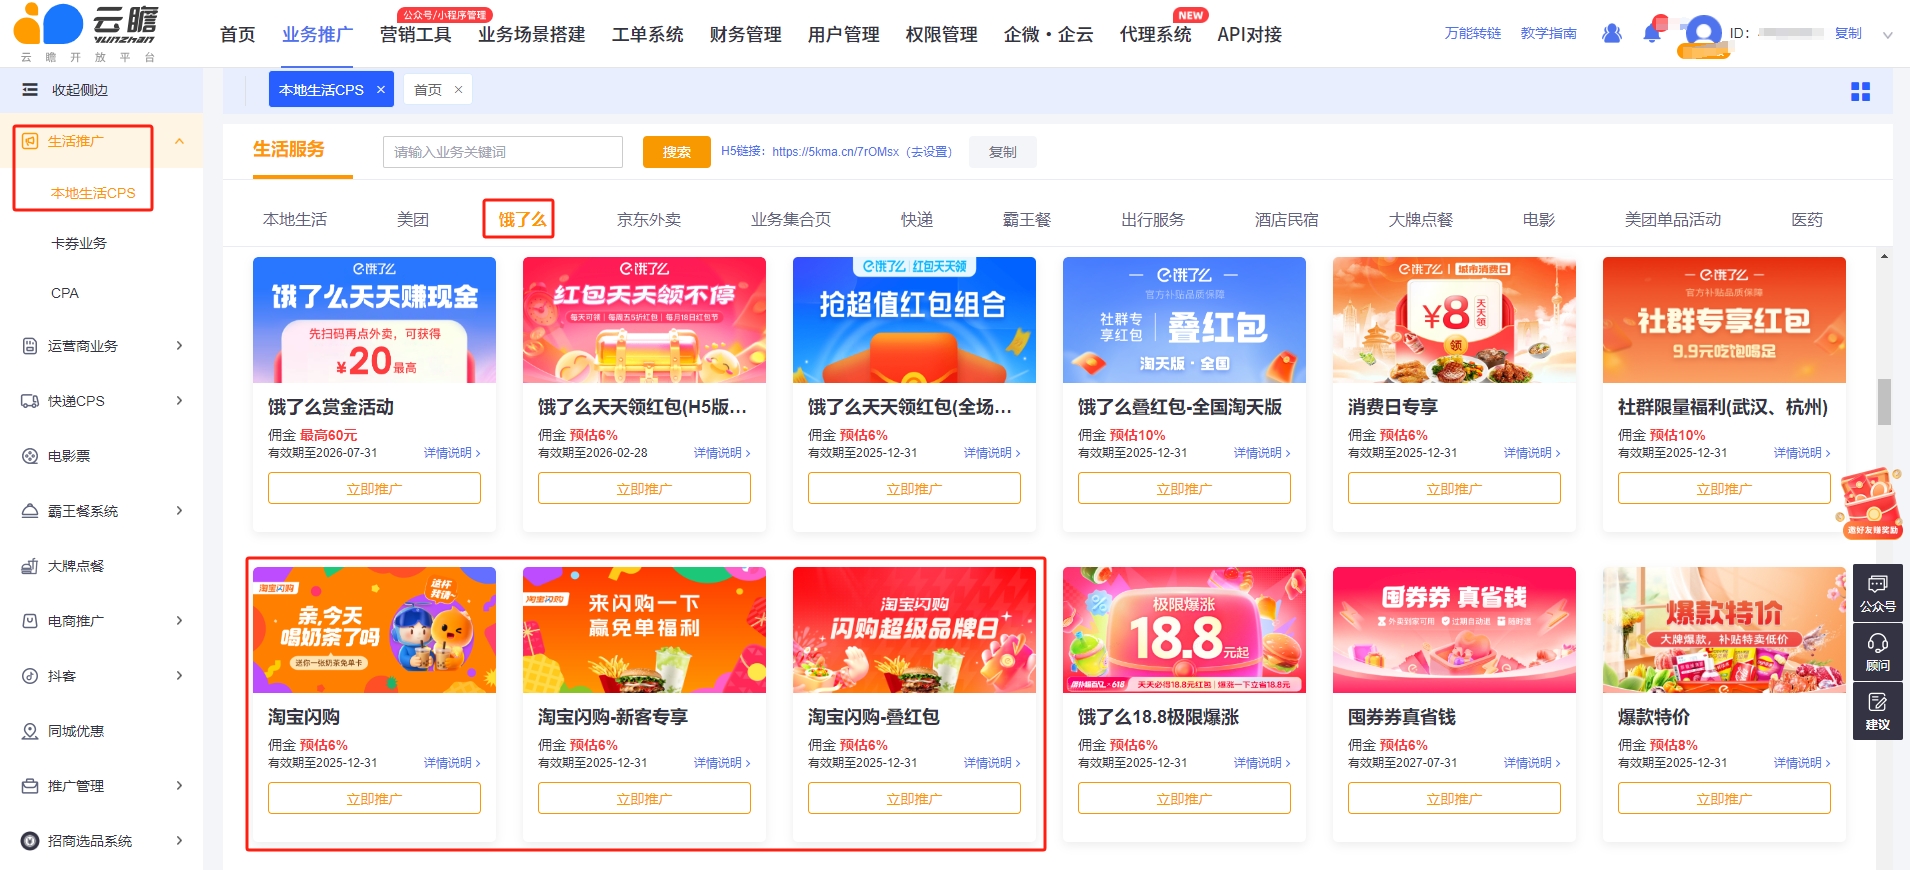Click 立即推广 for 爆款特价
Screen dimensions: 1910x870
coord(1724,798)
